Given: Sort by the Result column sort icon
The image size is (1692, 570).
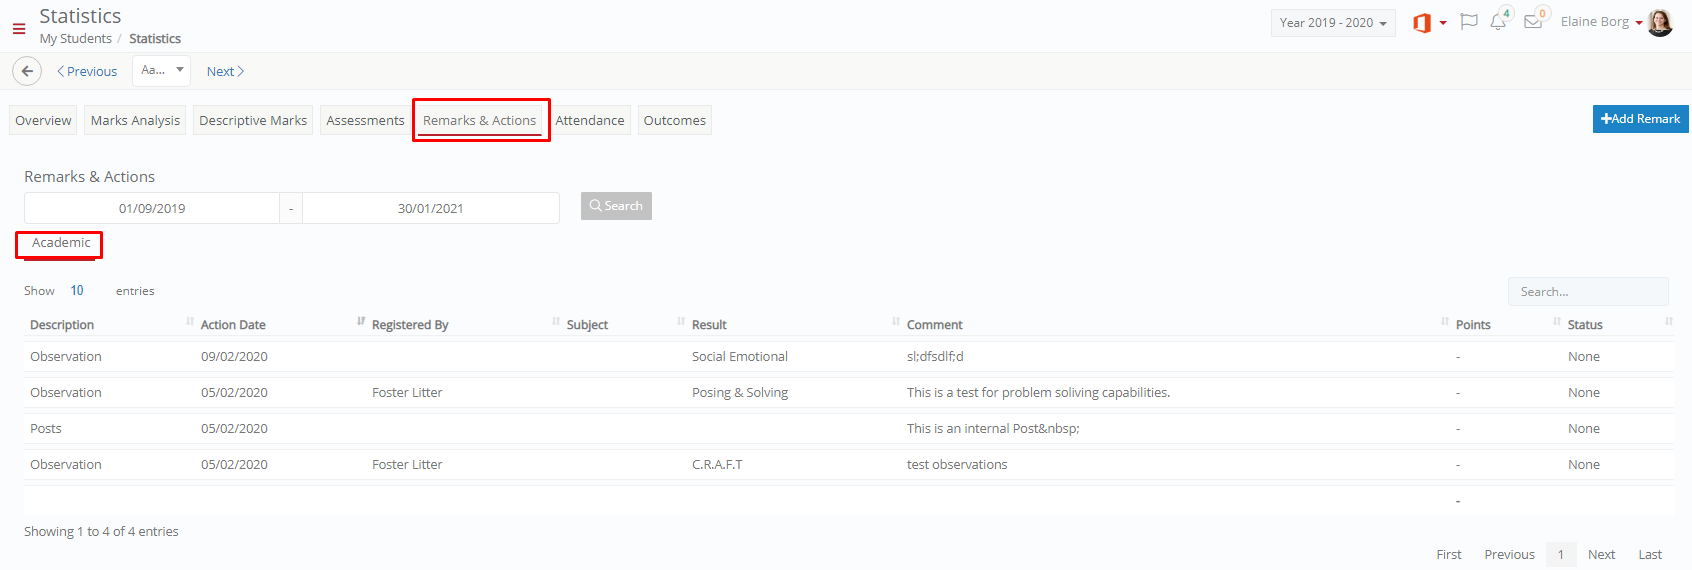Looking at the screenshot, I should 896,321.
